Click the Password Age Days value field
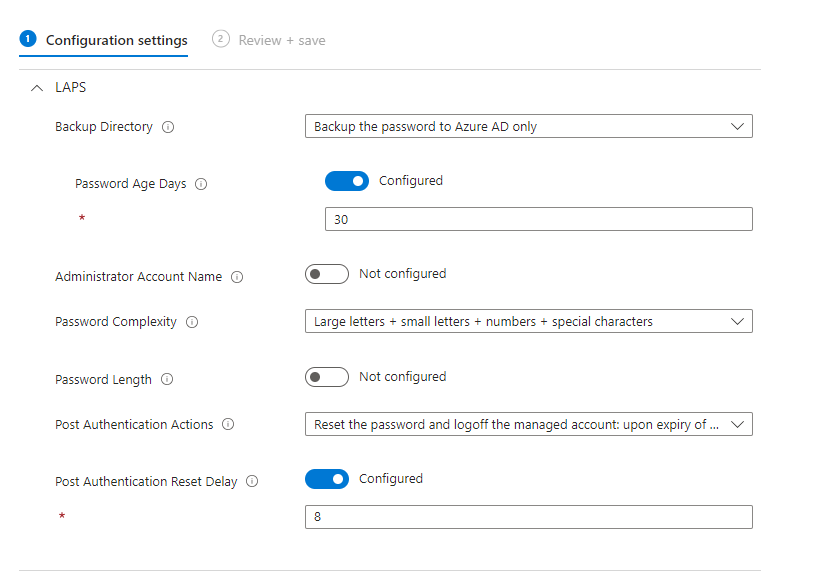 538,219
